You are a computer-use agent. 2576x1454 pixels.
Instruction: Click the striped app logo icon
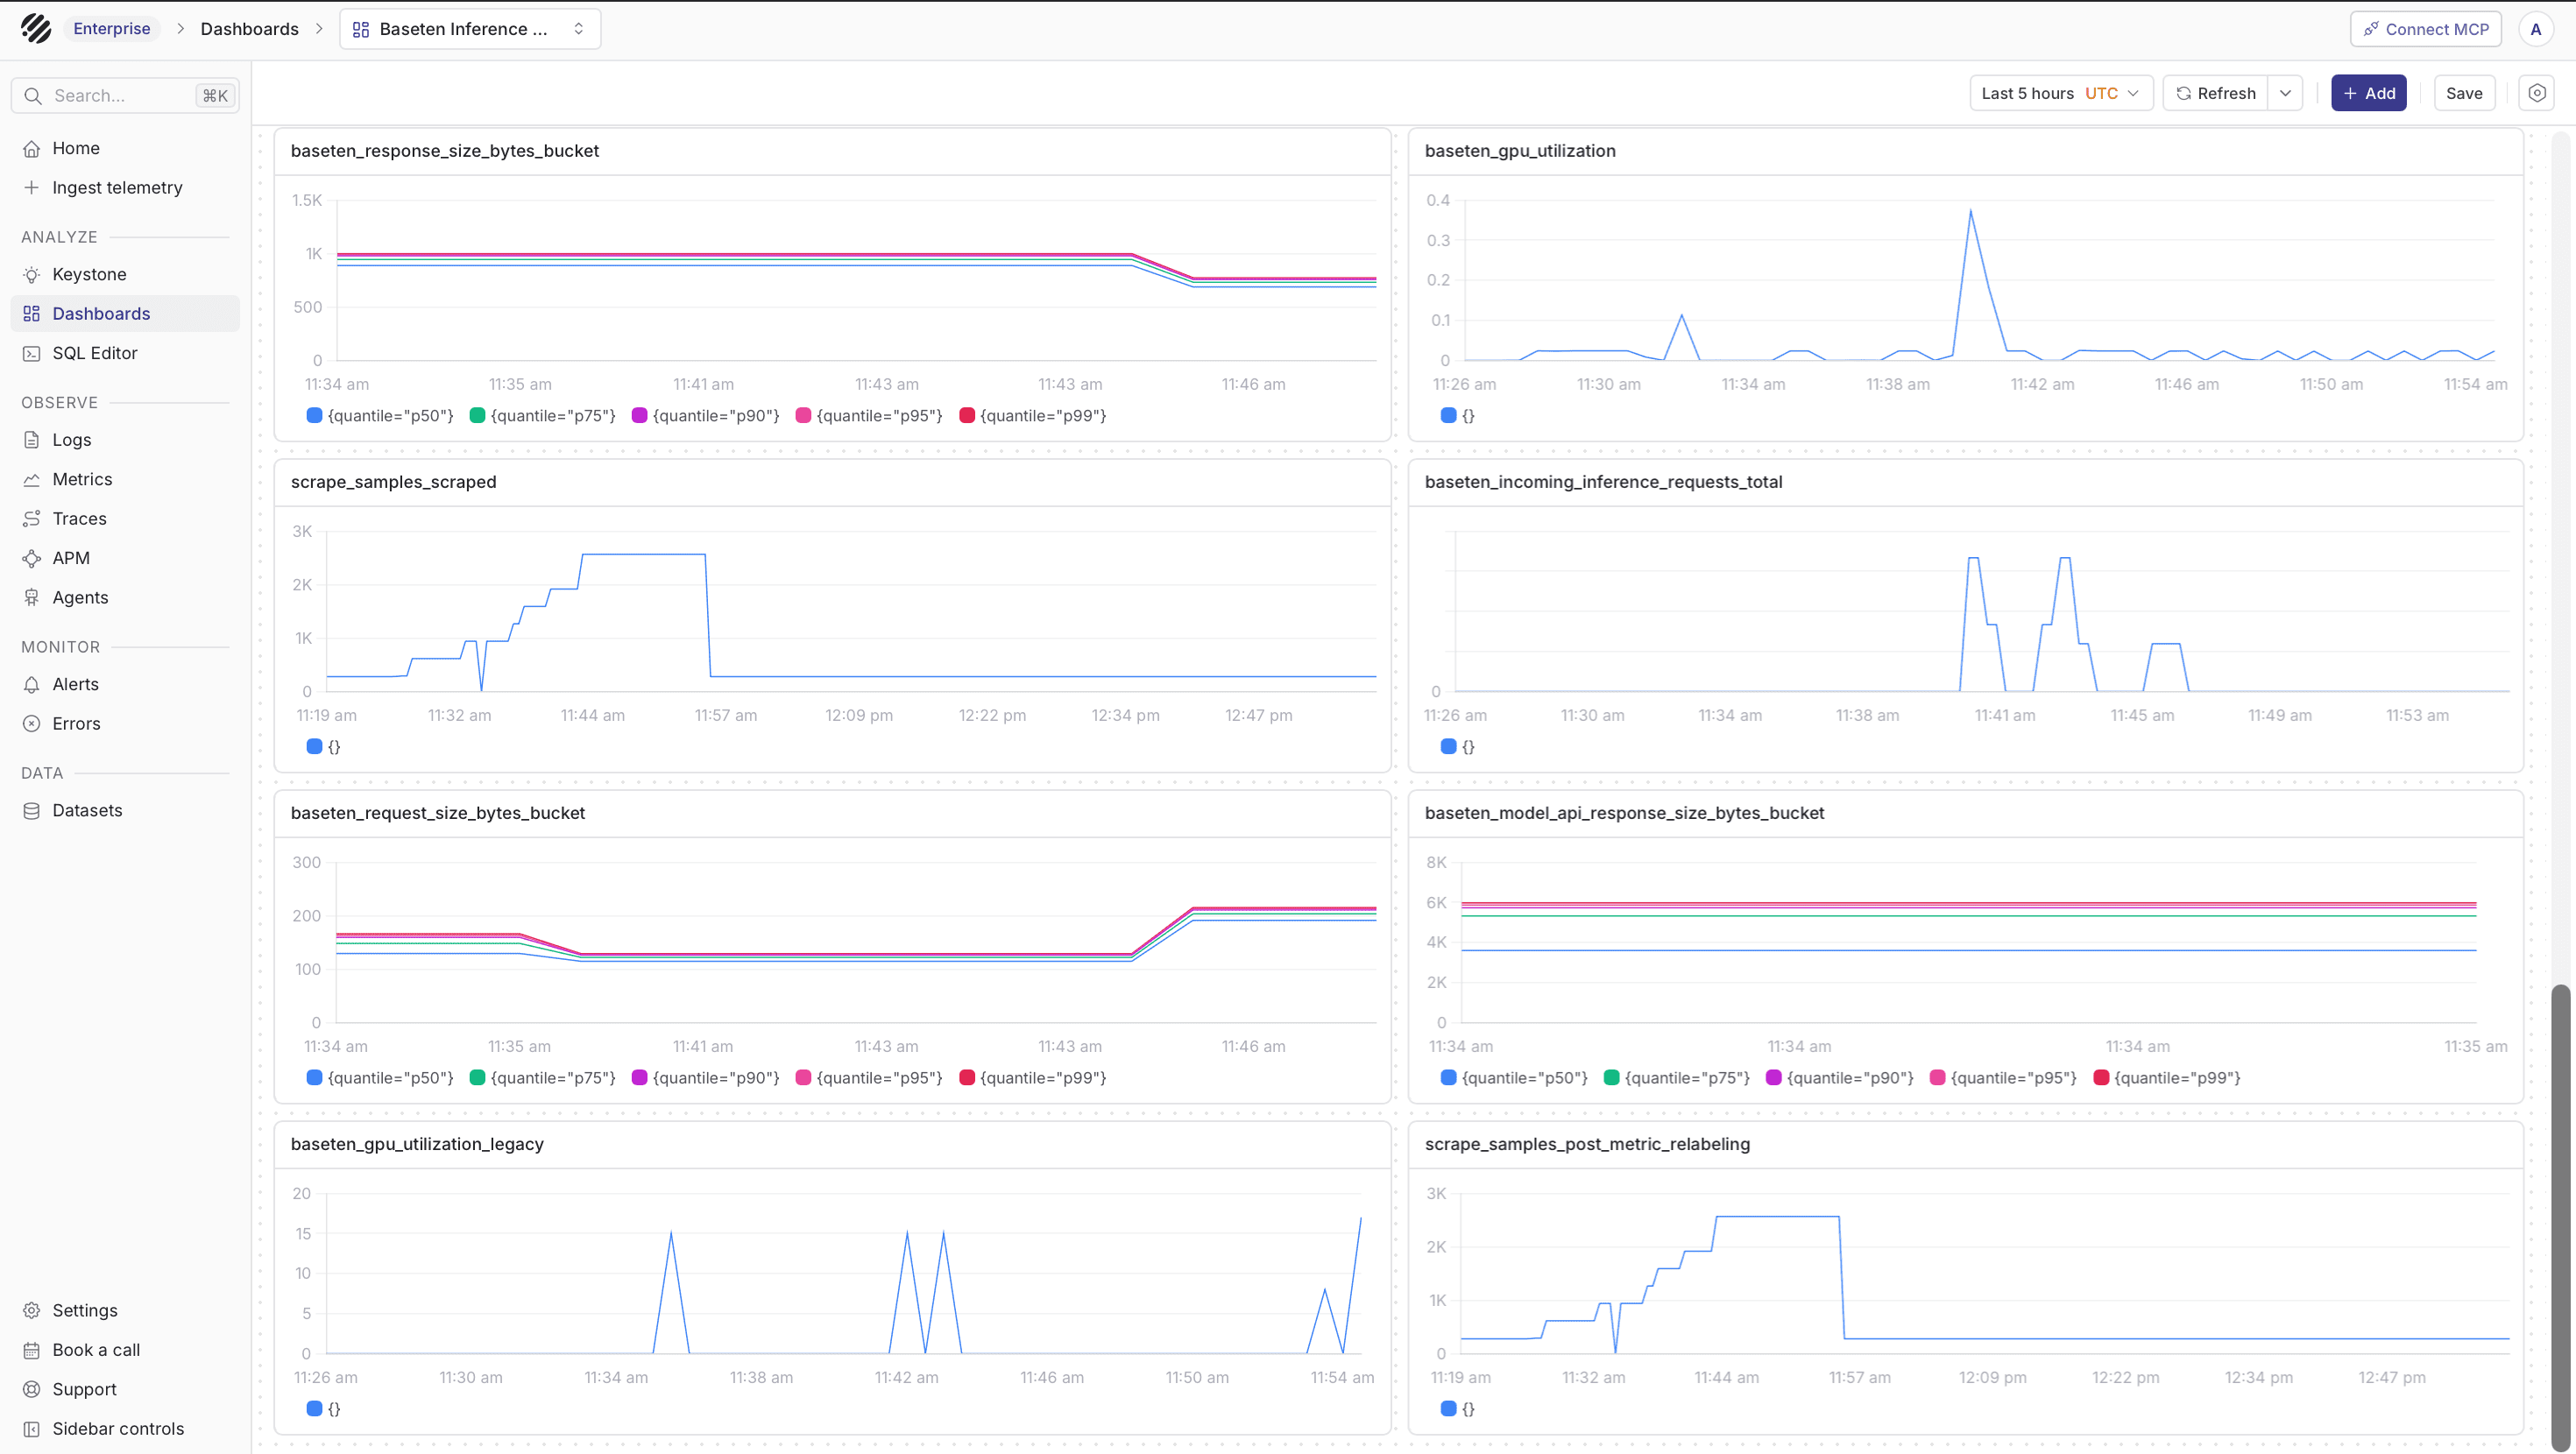point(36,28)
